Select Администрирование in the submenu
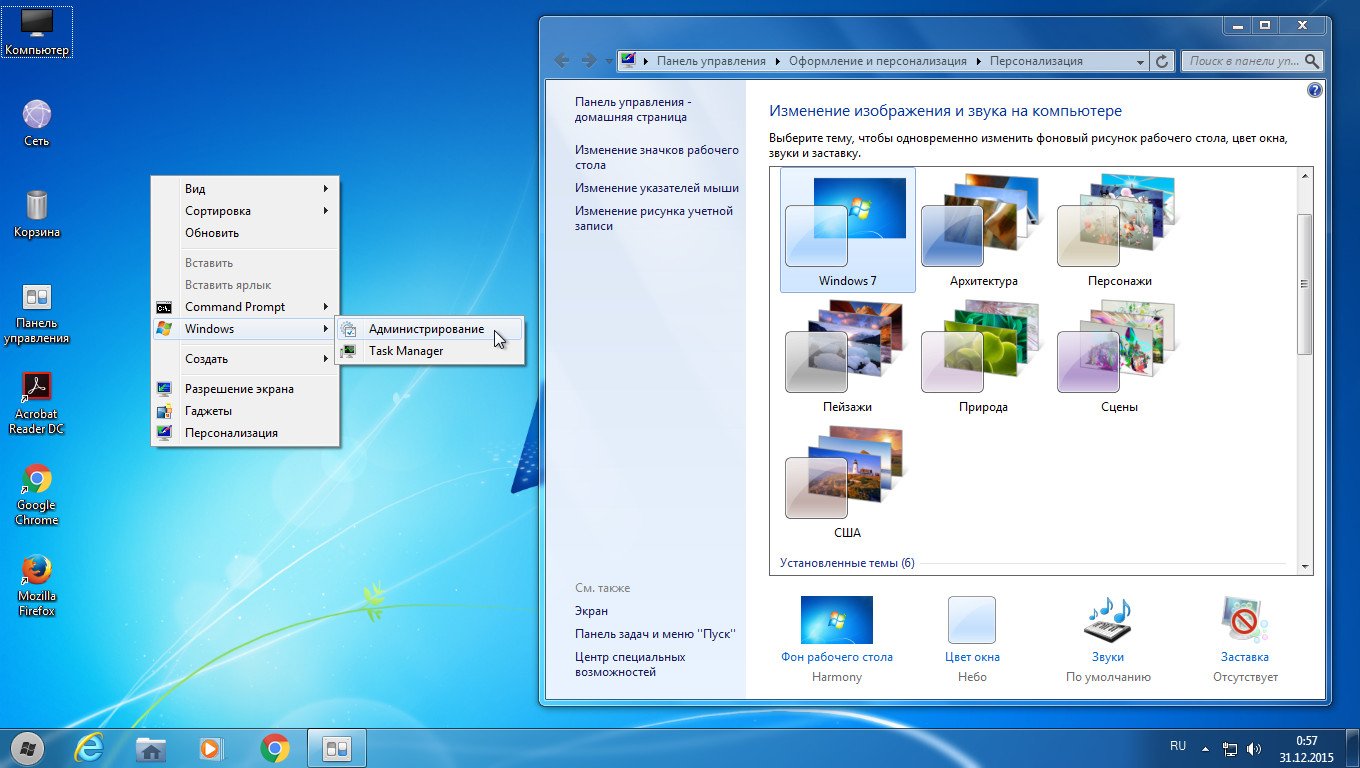The width and height of the screenshot is (1360, 768). click(429, 329)
